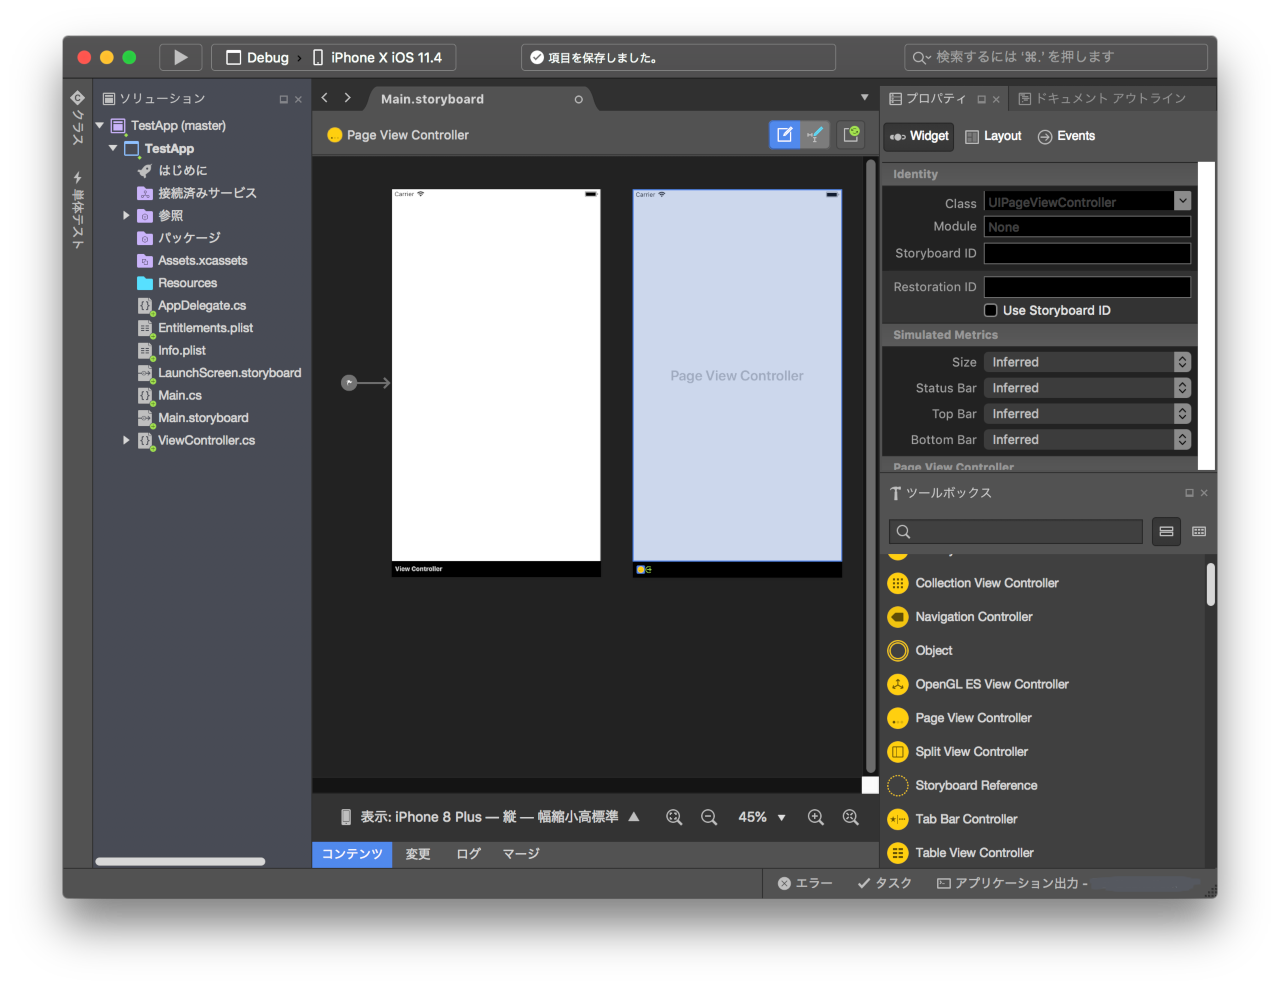
Task: Zoom in on the storyboard canvas
Action: (x=816, y=817)
